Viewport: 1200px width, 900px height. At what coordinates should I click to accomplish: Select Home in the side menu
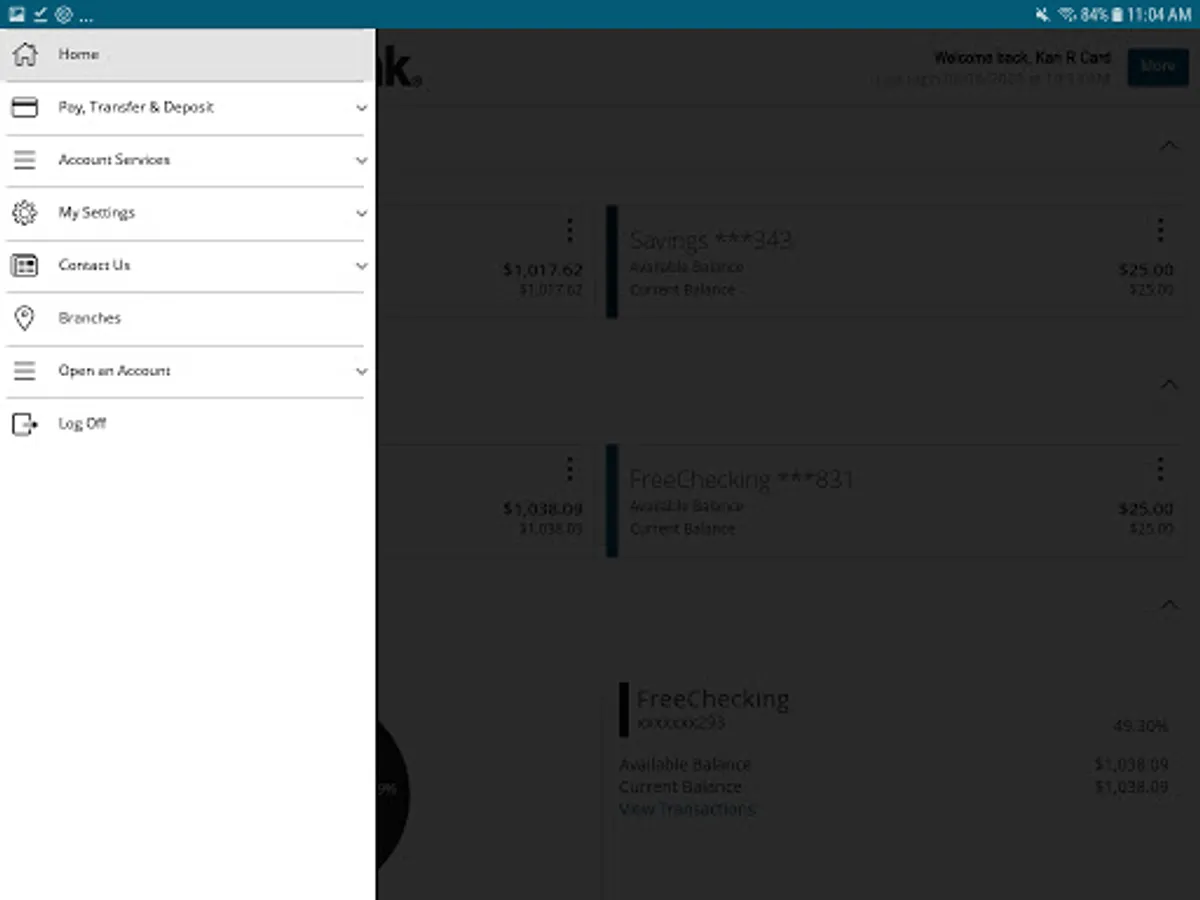point(188,54)
